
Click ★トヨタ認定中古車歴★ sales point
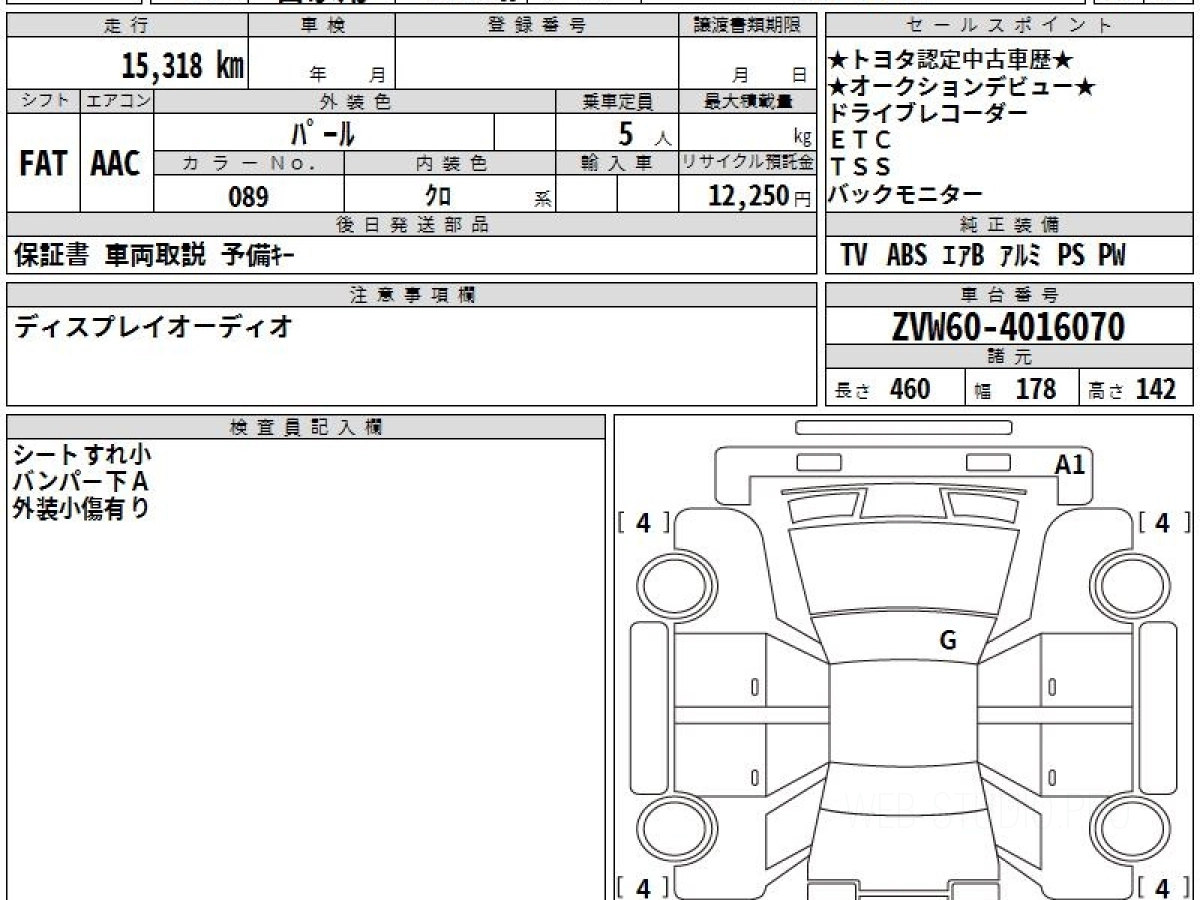952,62
